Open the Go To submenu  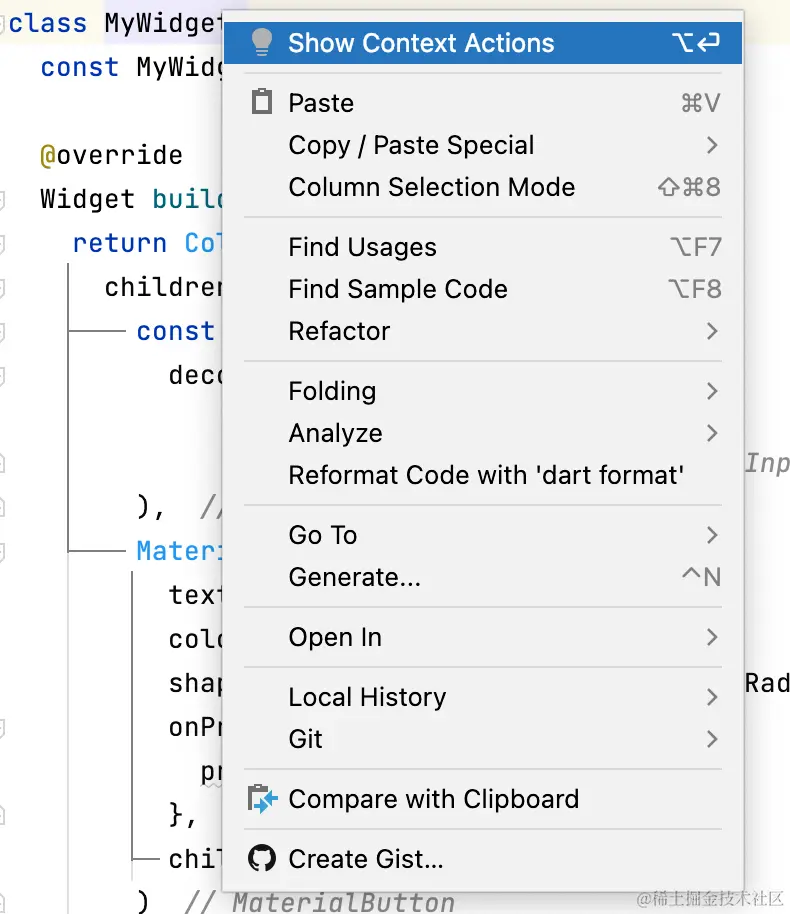click(483, 535)
